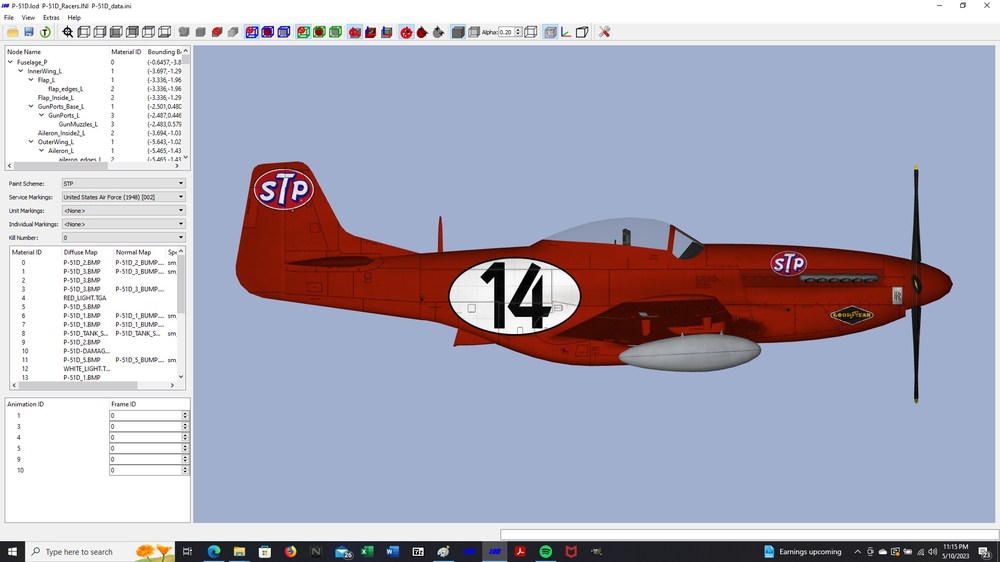
Task: Click the red bomb-shaped toolbar icon
Action: click(x=406, y=32)
